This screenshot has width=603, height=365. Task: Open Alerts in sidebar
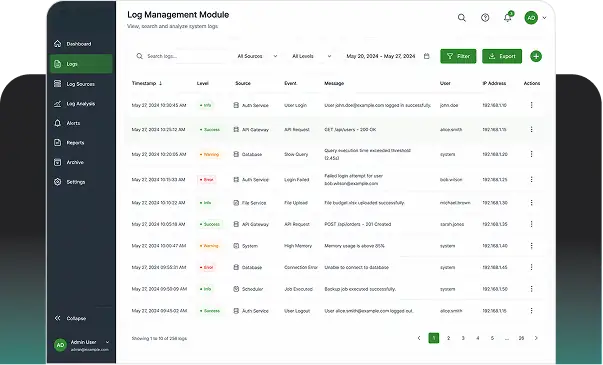pyautogui.click(x=81, y=123)
